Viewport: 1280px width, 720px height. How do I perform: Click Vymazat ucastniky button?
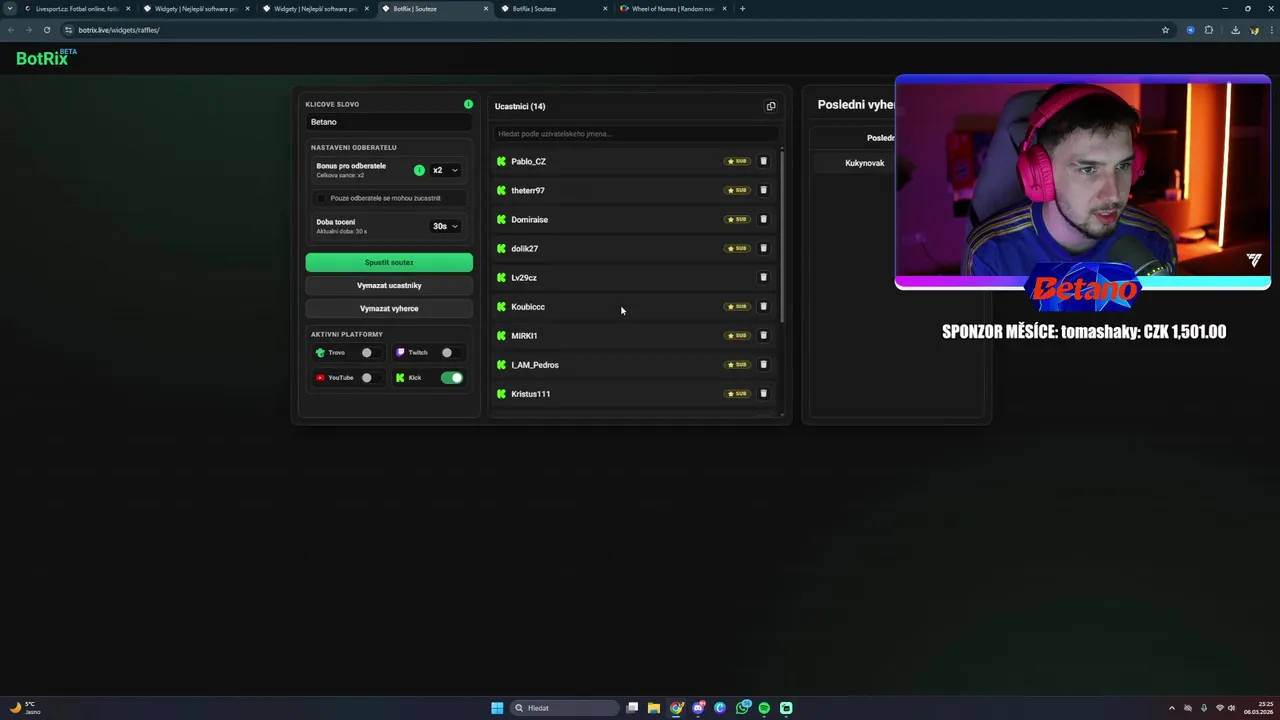(389, 285)
